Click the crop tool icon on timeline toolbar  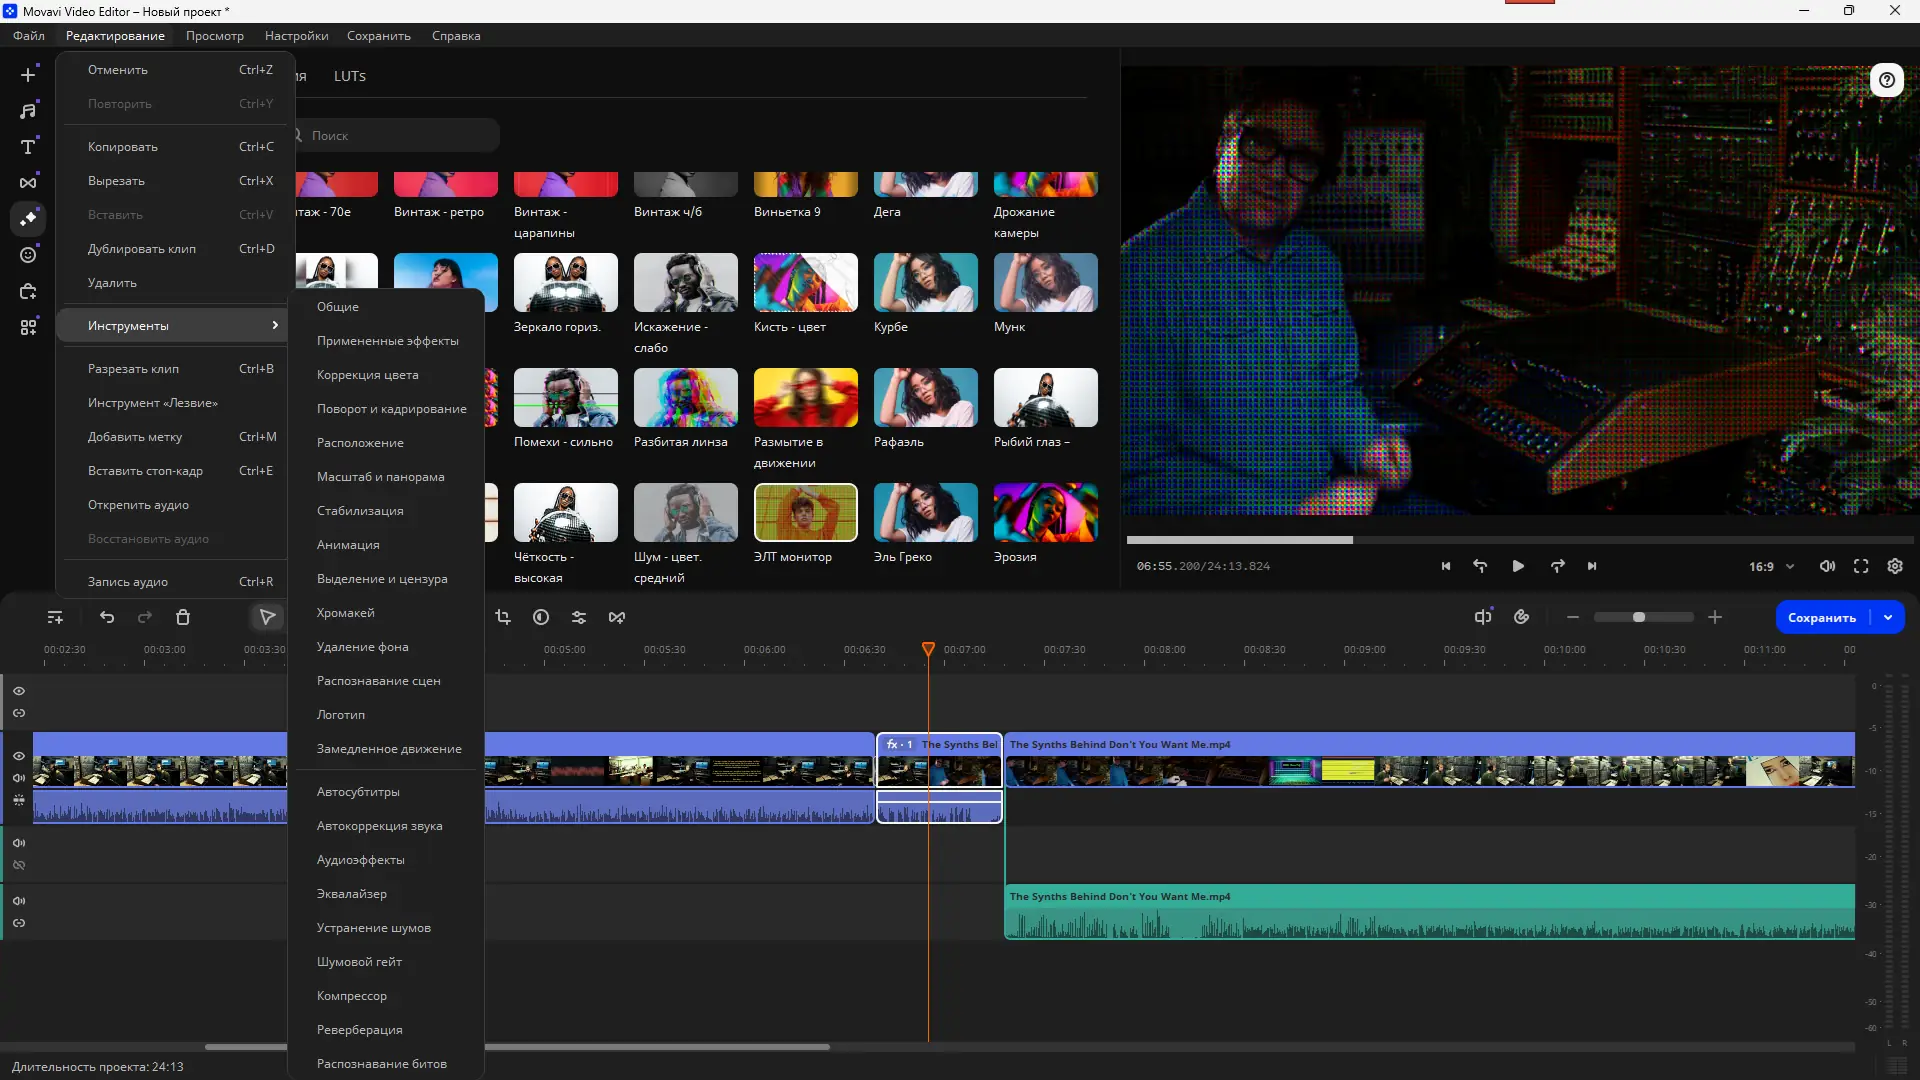[x=503, y=617]
